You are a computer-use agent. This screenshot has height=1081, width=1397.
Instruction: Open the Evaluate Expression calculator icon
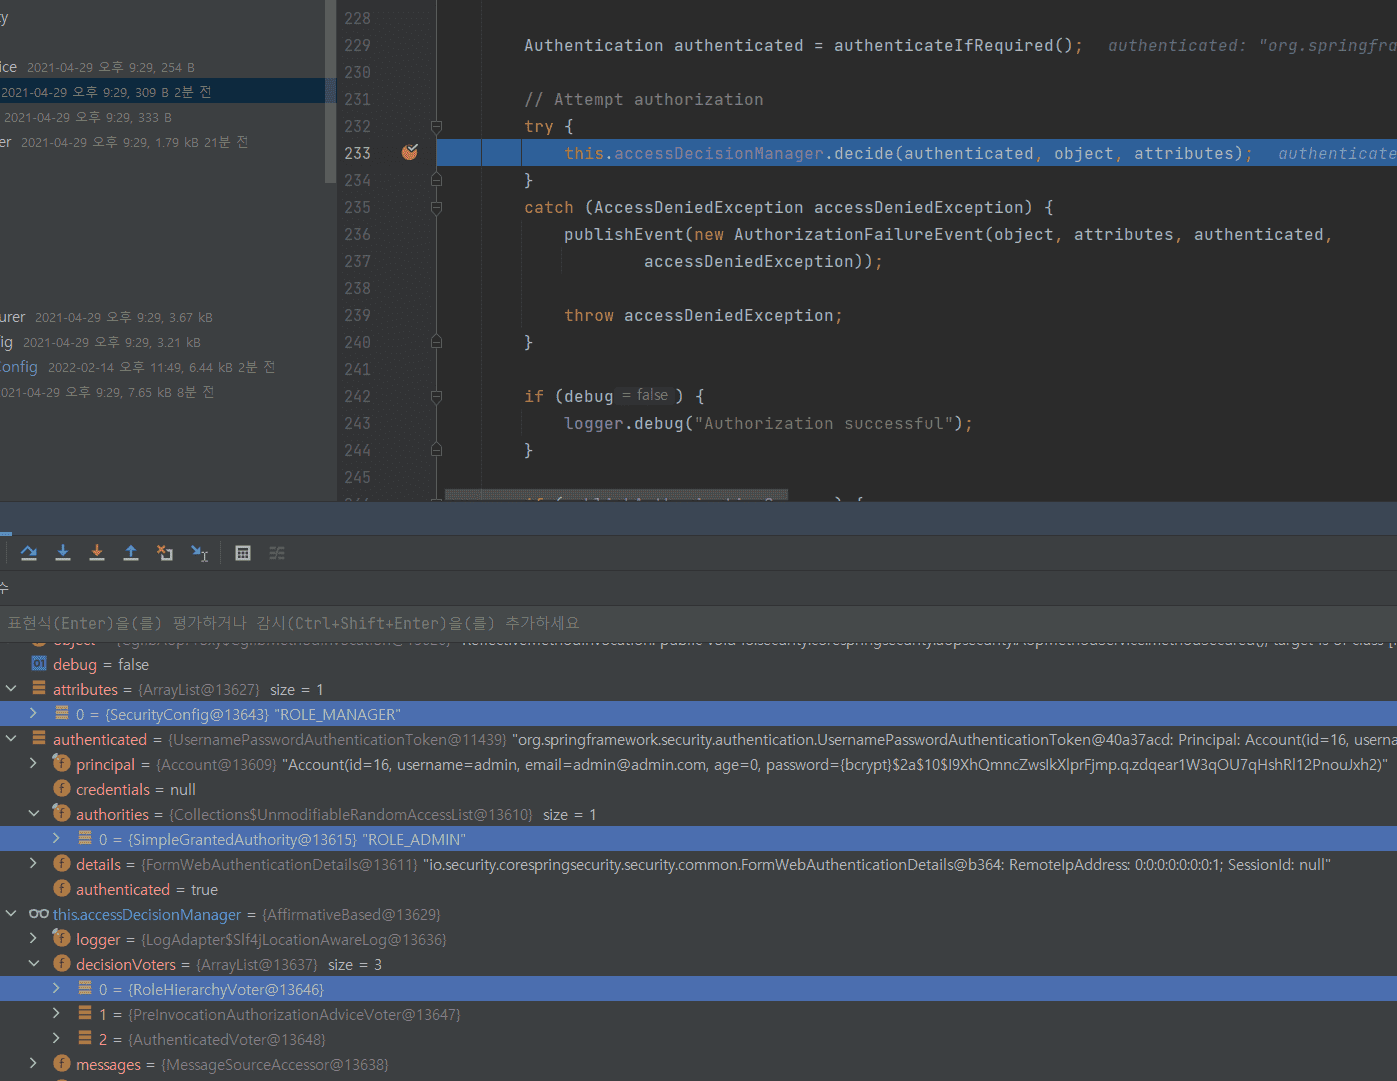pyautogui.click(x=243, y=553)
